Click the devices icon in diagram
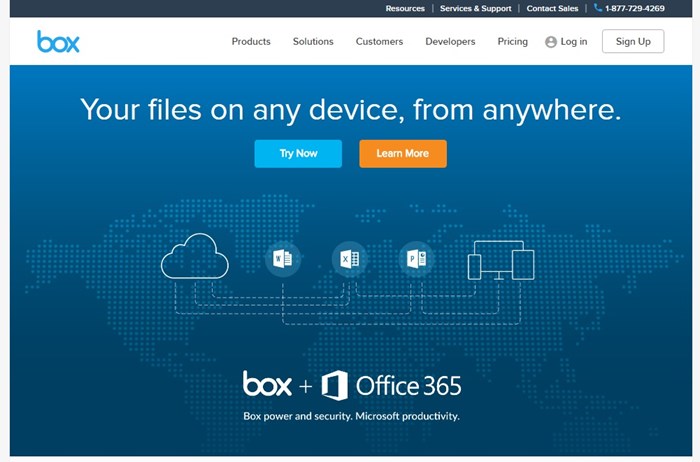700x462 pixels. pos(501,261)
